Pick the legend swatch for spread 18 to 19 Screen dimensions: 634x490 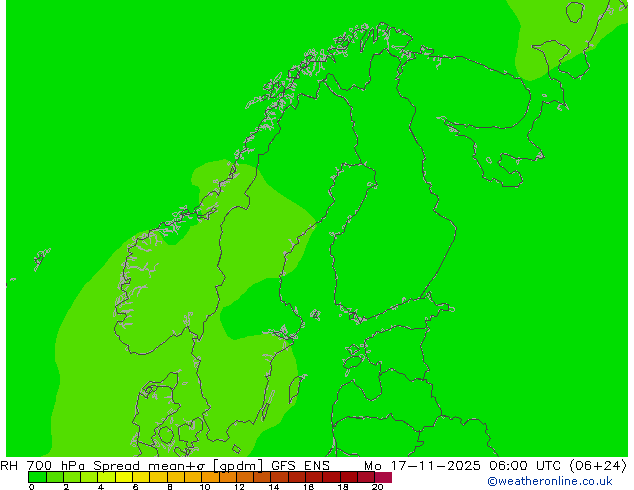point(349,477)
